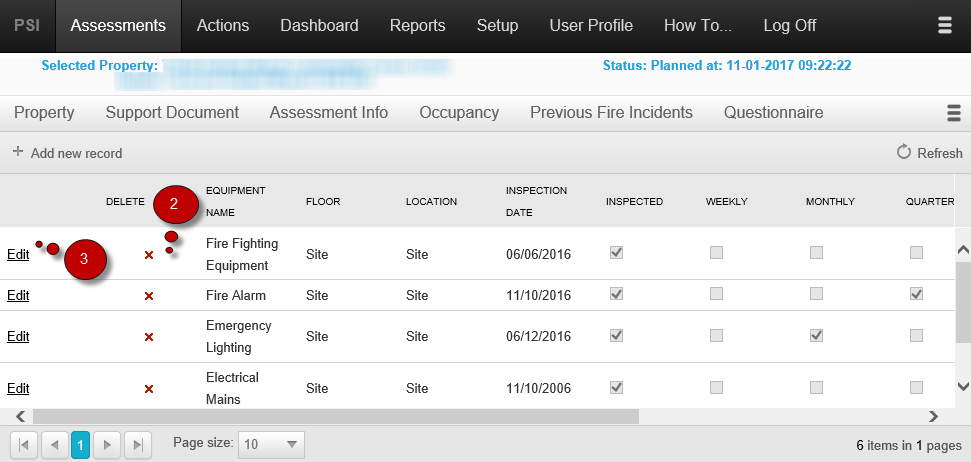Open the How To... menu
This screenshot has width=971, height=462.
click(x=698, y=26)
